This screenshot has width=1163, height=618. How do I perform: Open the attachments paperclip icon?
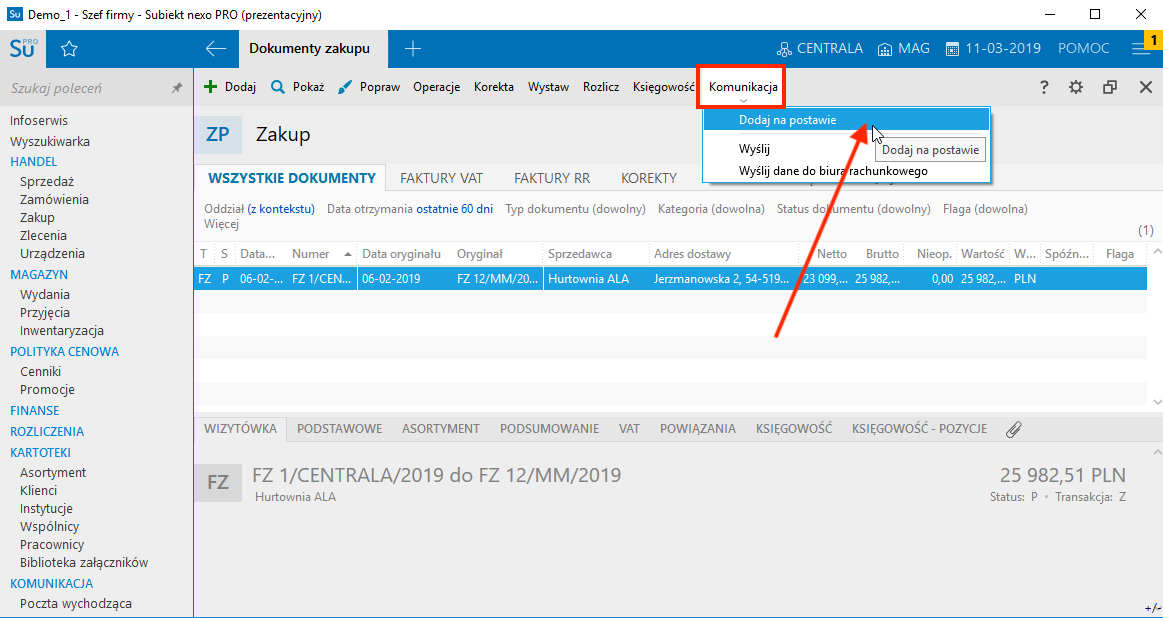[1013, 428]
